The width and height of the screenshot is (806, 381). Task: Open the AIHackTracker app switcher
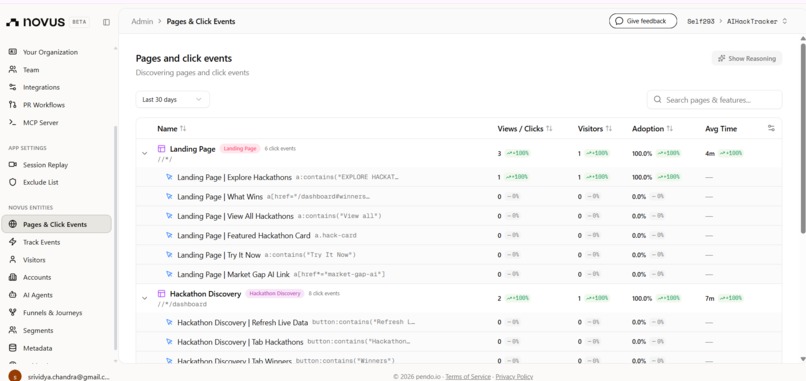coord(757,22)
